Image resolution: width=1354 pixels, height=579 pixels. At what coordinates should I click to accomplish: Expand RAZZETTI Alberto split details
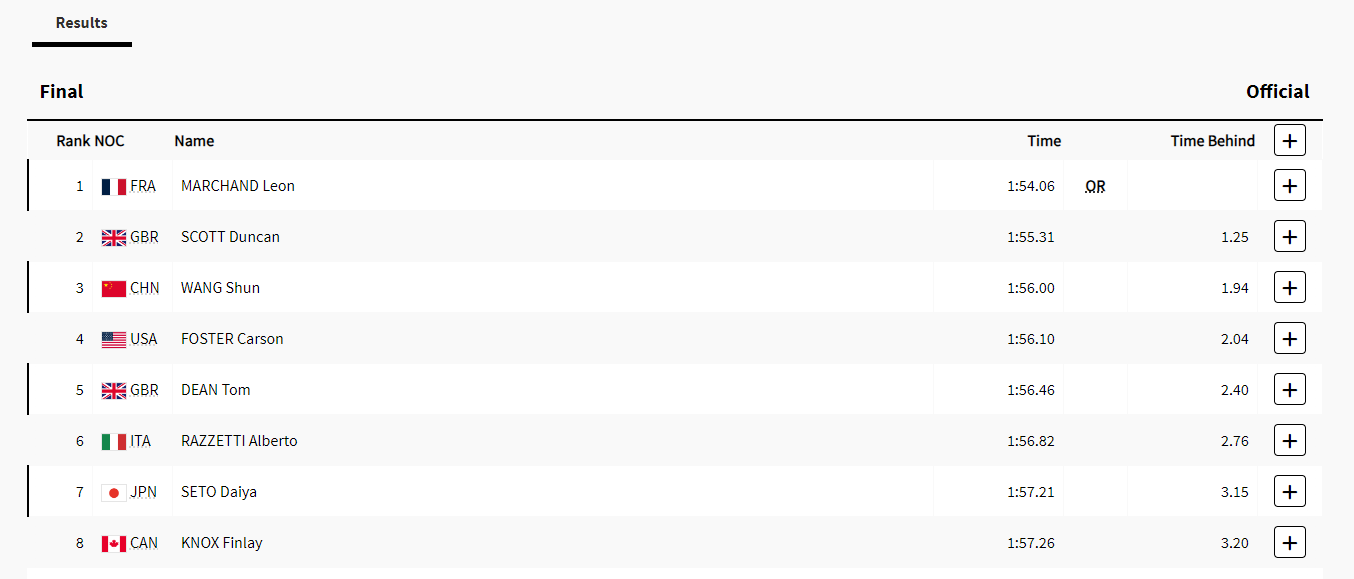[1290, 441]
